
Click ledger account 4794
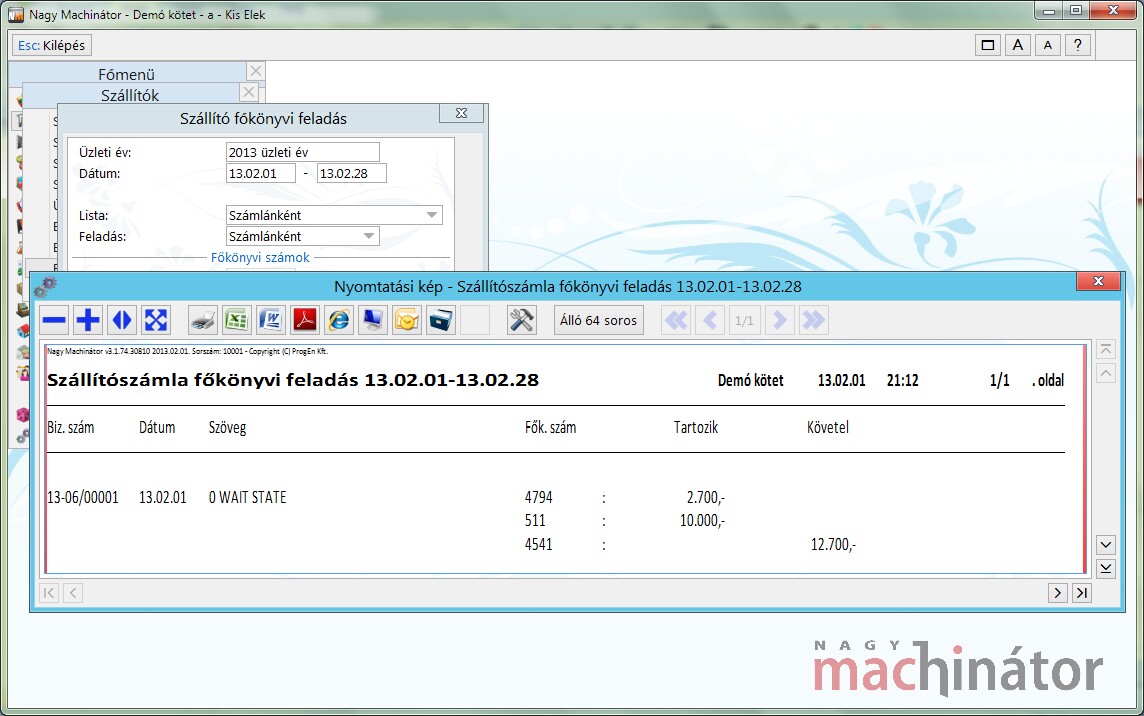click(538, 498)
